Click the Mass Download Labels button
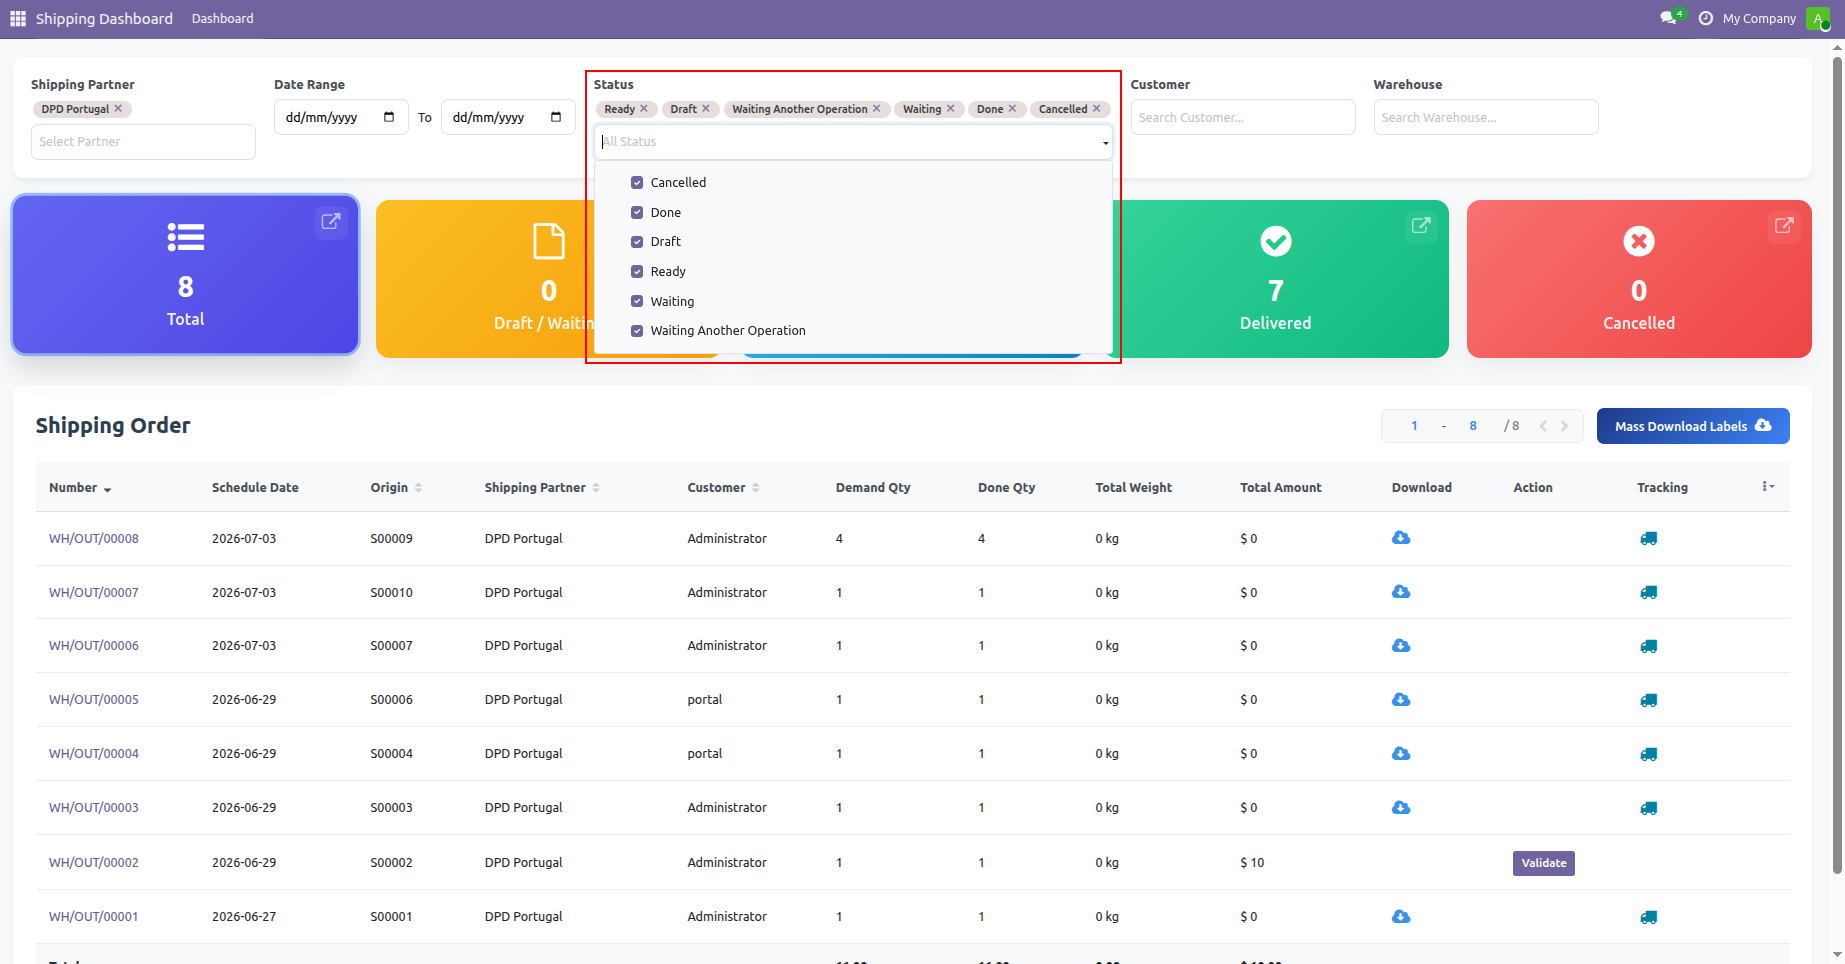 click(1693, 426)
